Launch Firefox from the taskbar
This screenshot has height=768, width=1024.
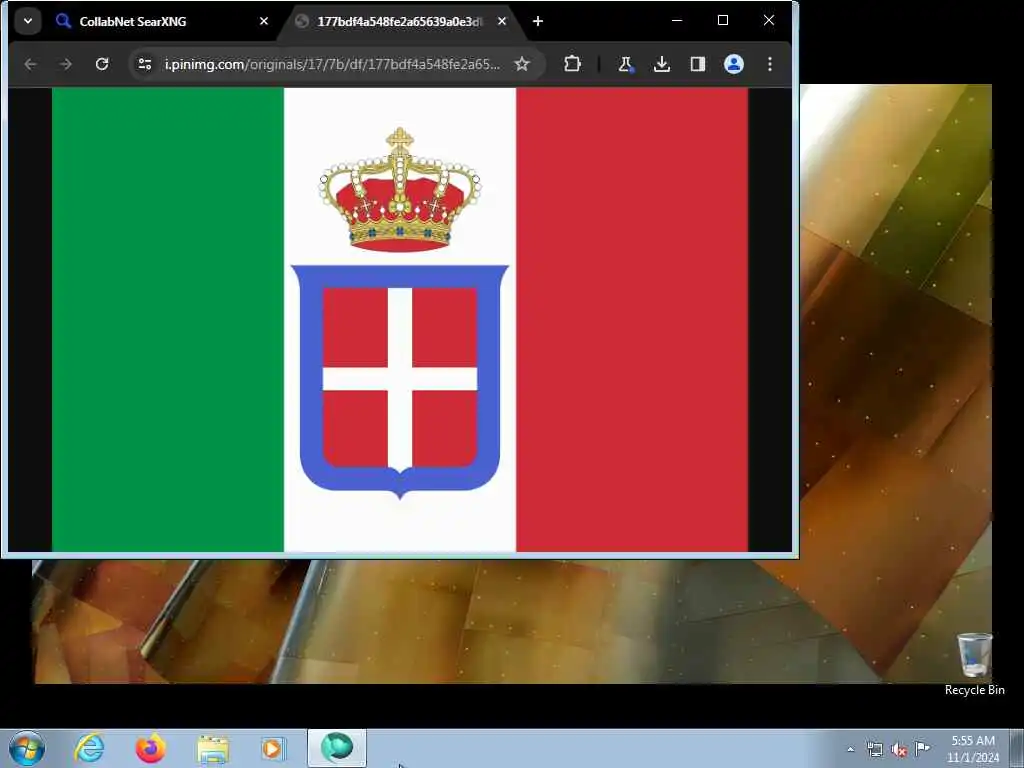(150, 748)
